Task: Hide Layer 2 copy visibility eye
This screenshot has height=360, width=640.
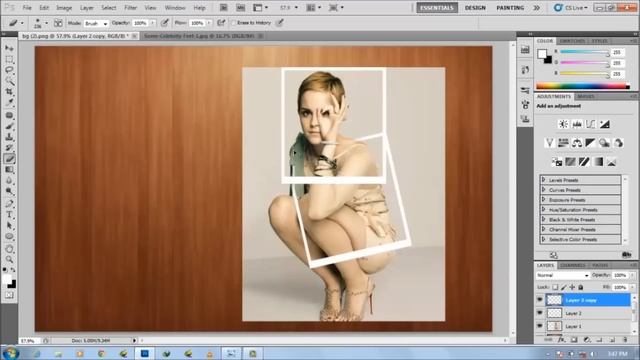Action: pyautogui.click(x=540, y=300)
